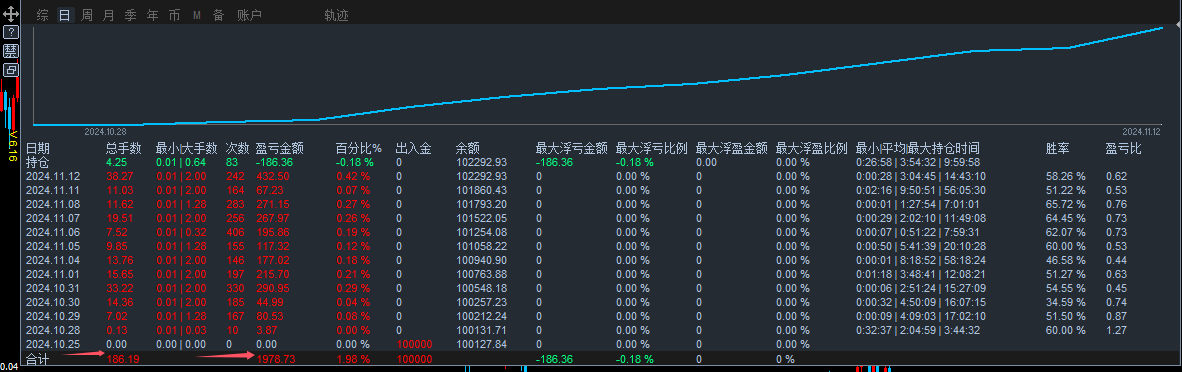
Task: Switch to the 季 quarterly tab
Action: click(131, 15)
